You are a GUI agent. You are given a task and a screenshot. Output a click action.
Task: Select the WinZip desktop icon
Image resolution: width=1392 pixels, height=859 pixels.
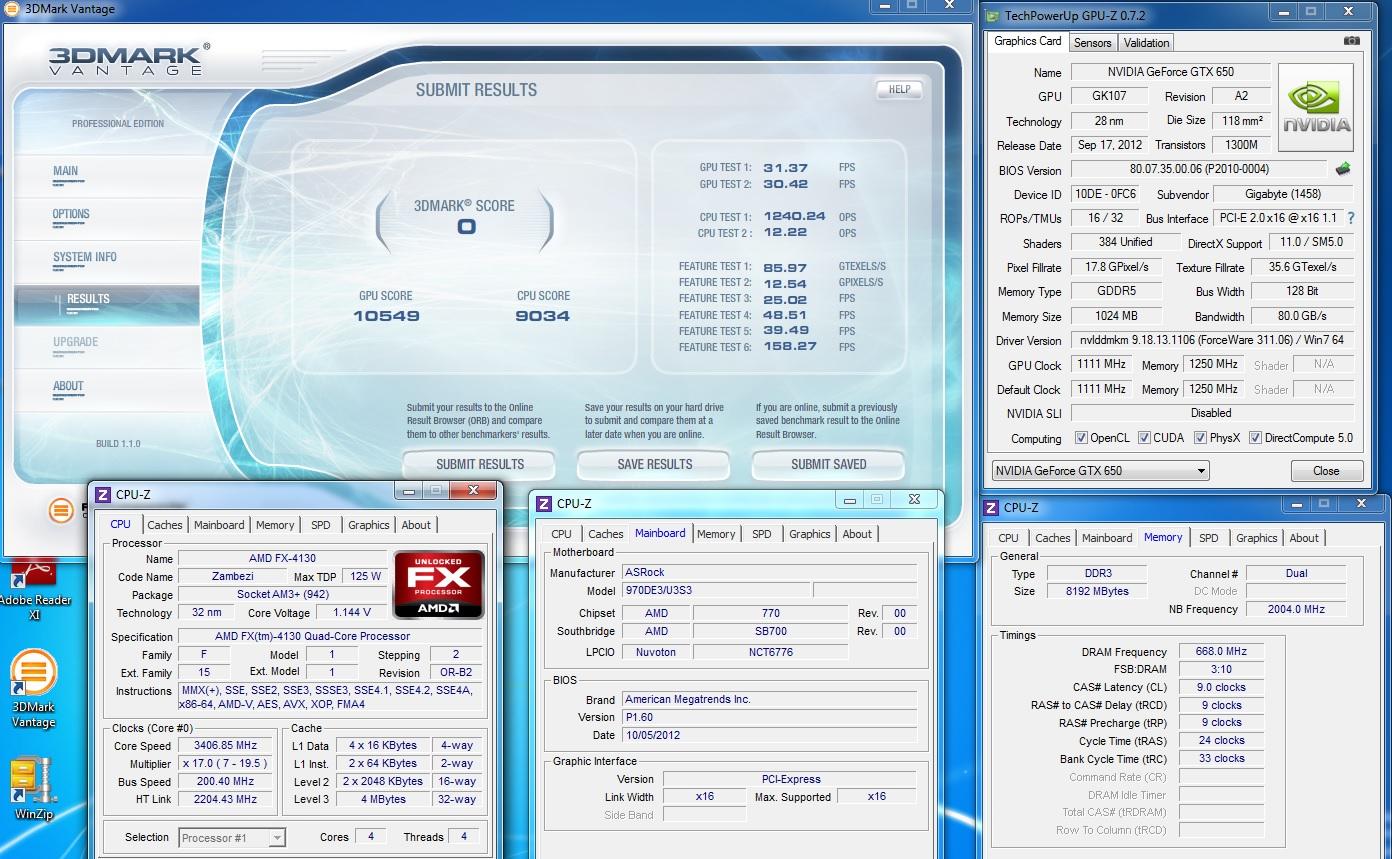tap(34, 790)
